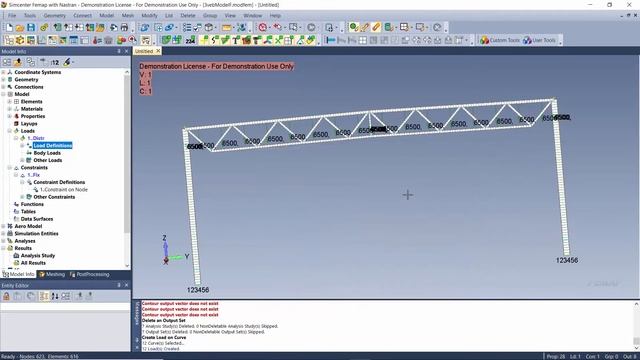
Task: Open the File menu
Action: 12,16
